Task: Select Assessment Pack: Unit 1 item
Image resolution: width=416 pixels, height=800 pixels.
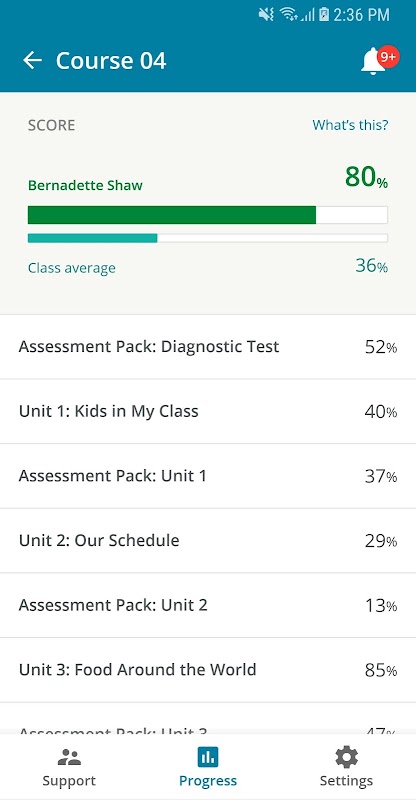Action: click(x=208, y=476)
